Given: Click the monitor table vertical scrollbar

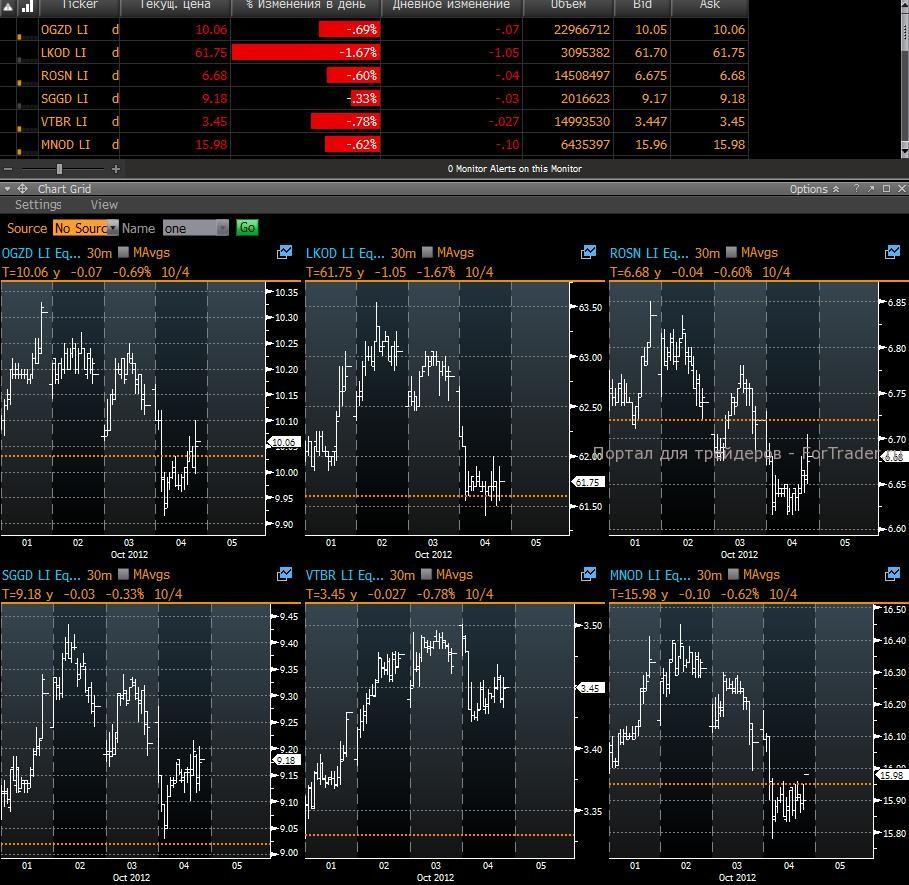Looking at the screenshot, I should 905,81.
